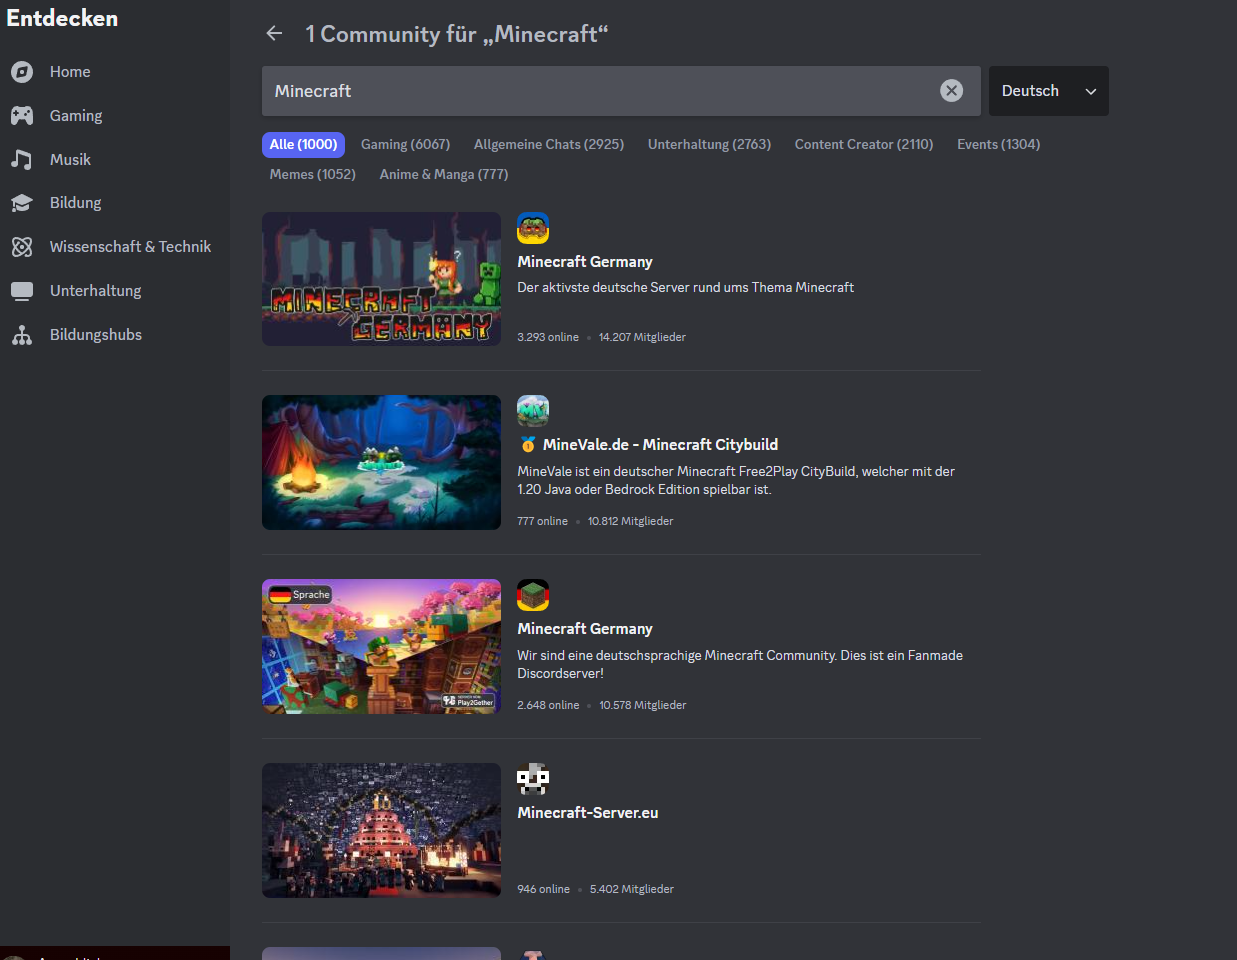Open the banner thumbnail with Sprache flag
The image size is (1237, 960).
[381, 646]
